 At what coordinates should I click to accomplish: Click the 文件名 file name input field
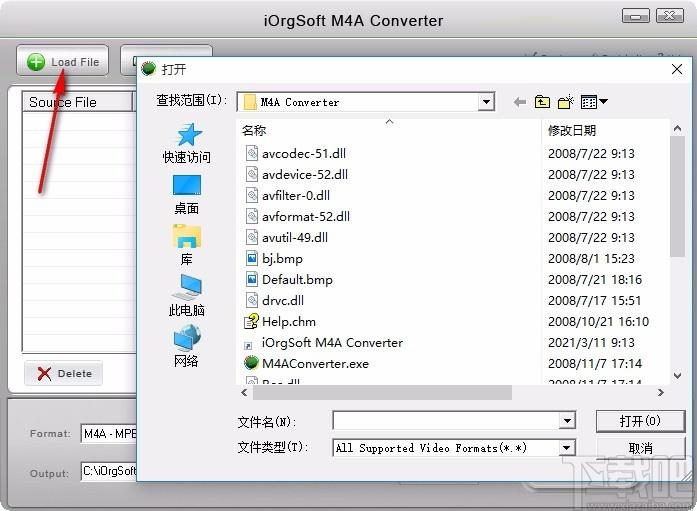tap(446, 420)
